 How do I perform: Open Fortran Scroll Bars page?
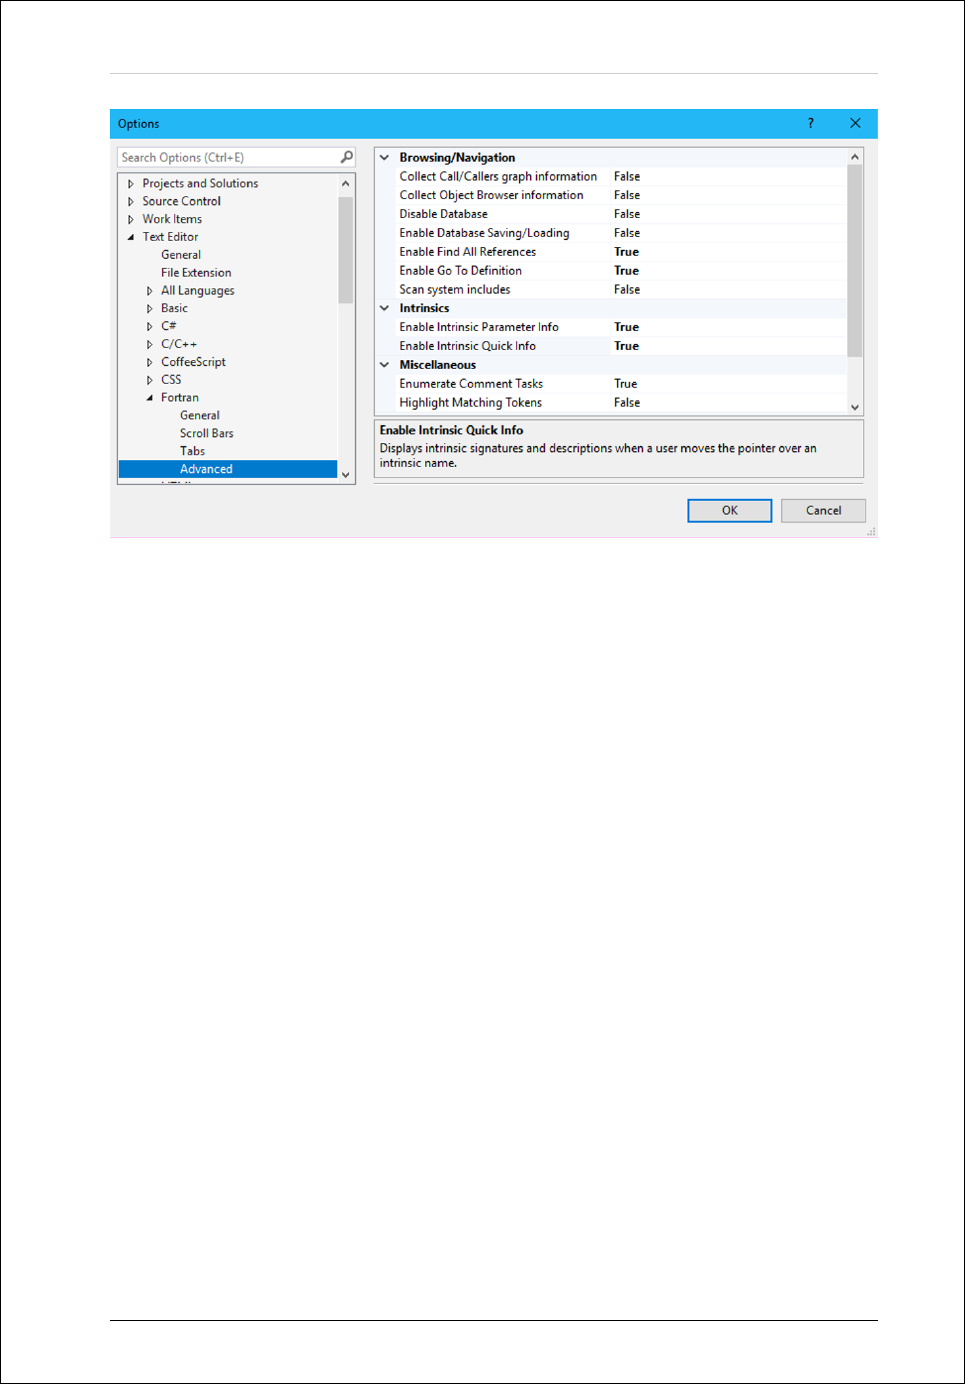207,434
